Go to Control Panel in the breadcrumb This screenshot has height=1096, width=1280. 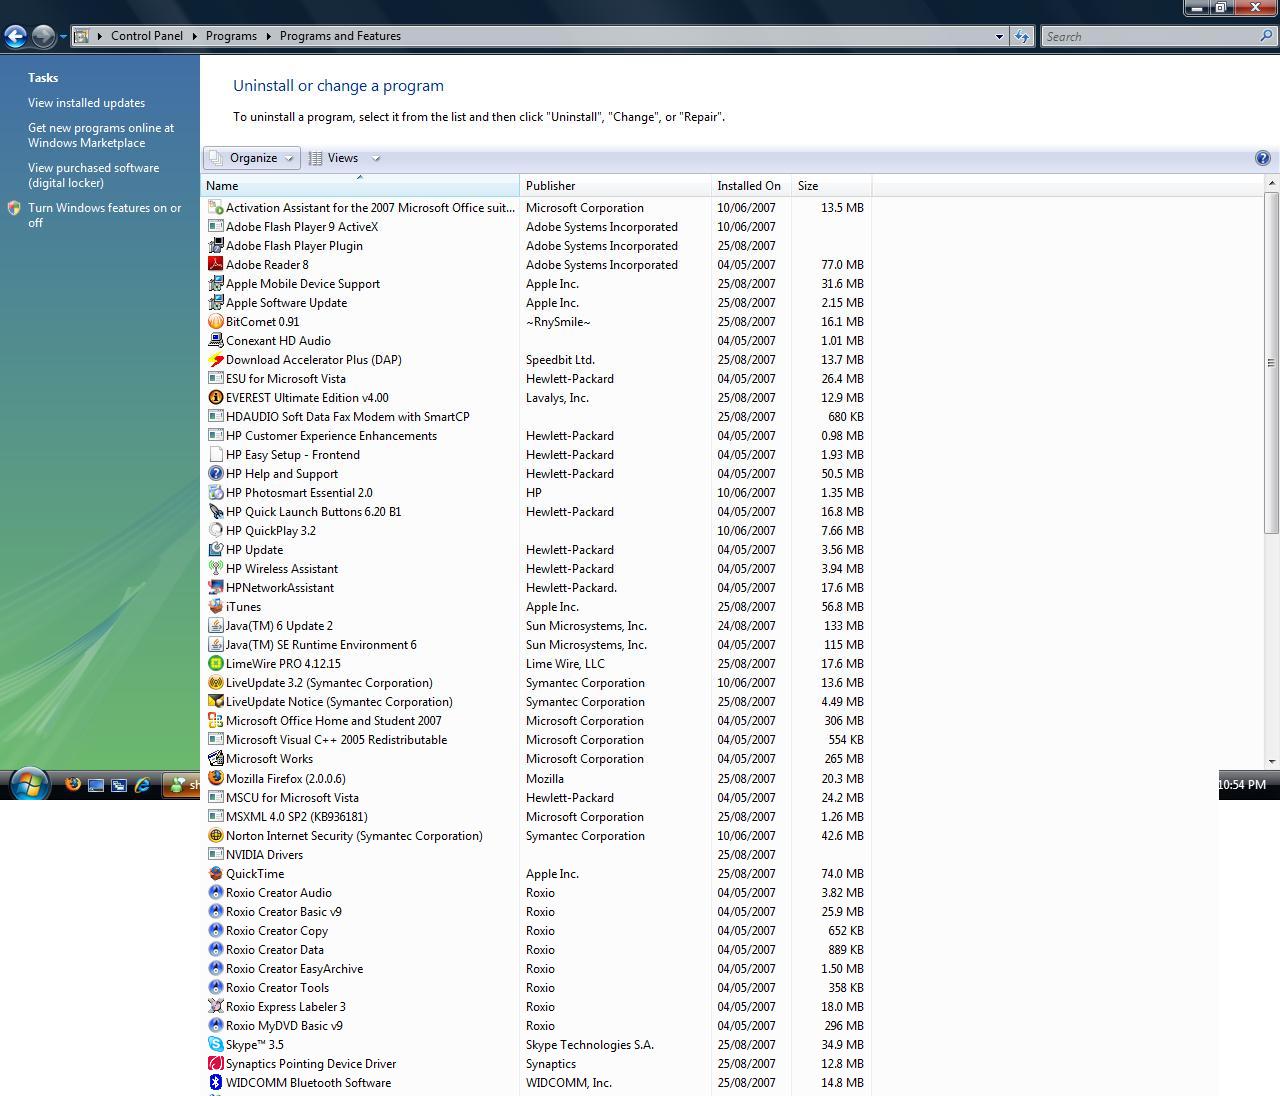click(147, 36)
